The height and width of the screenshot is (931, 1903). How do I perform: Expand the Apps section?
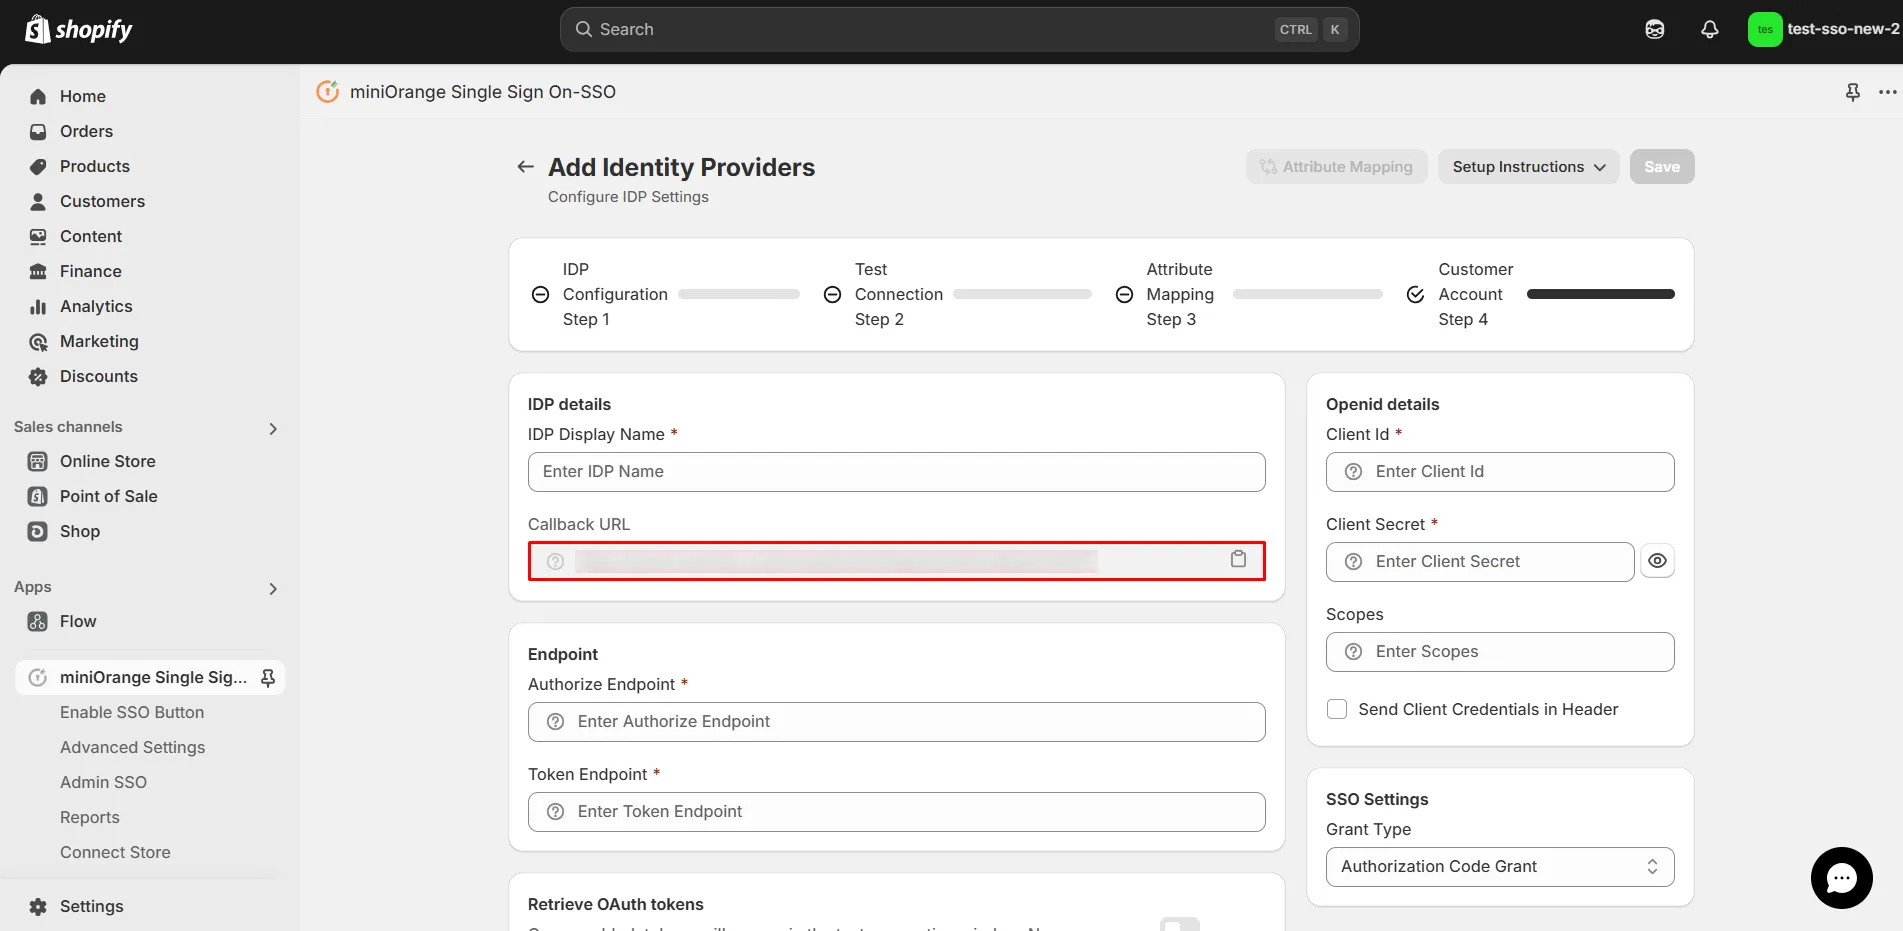coord(273,589)
